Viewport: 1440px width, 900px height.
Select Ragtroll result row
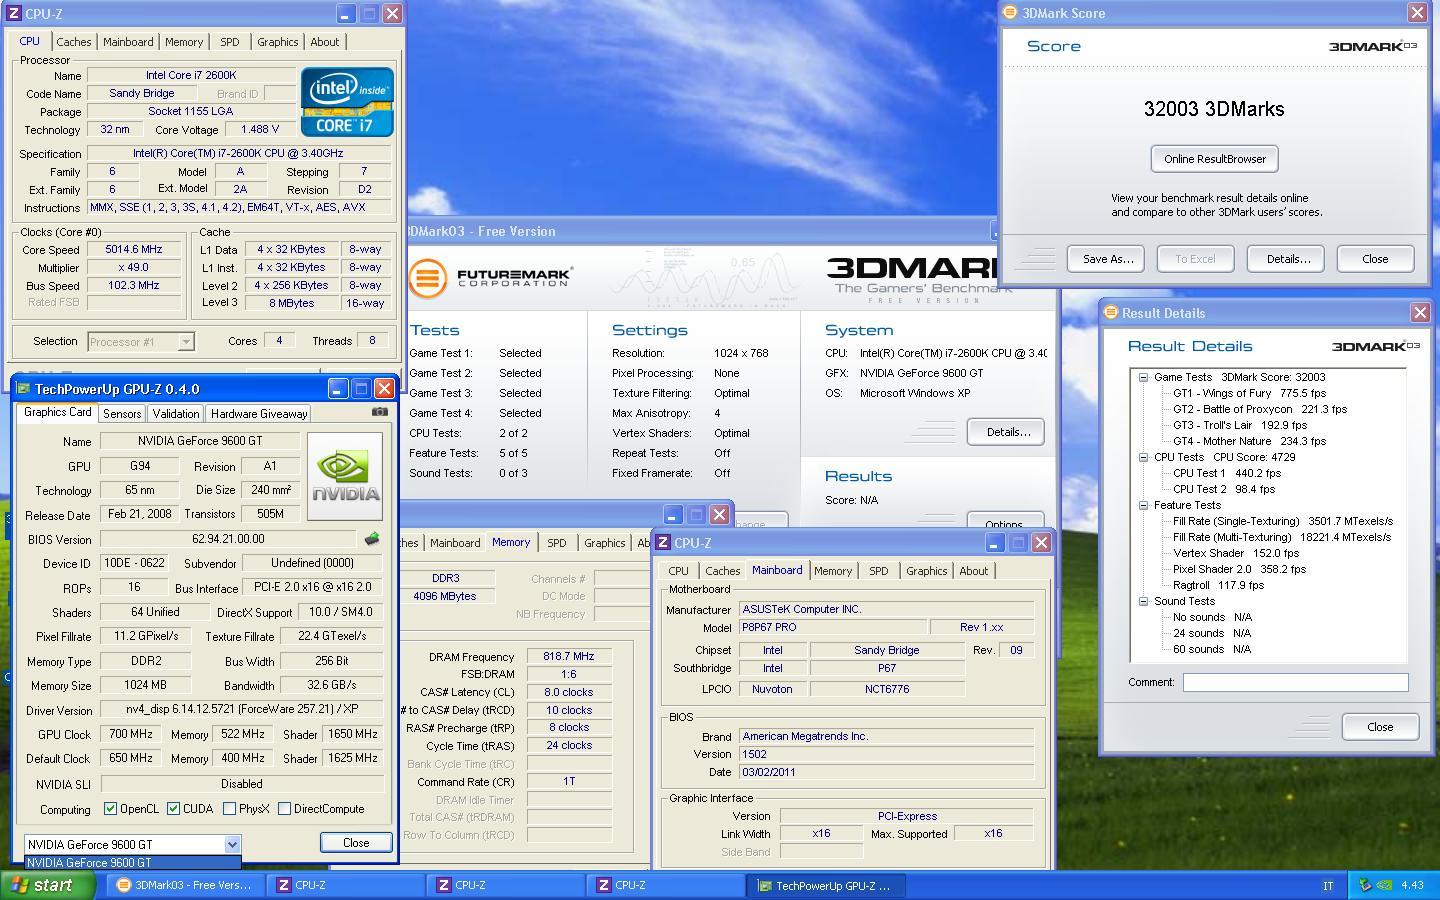pyautogui.click(x=1218, y=585)
